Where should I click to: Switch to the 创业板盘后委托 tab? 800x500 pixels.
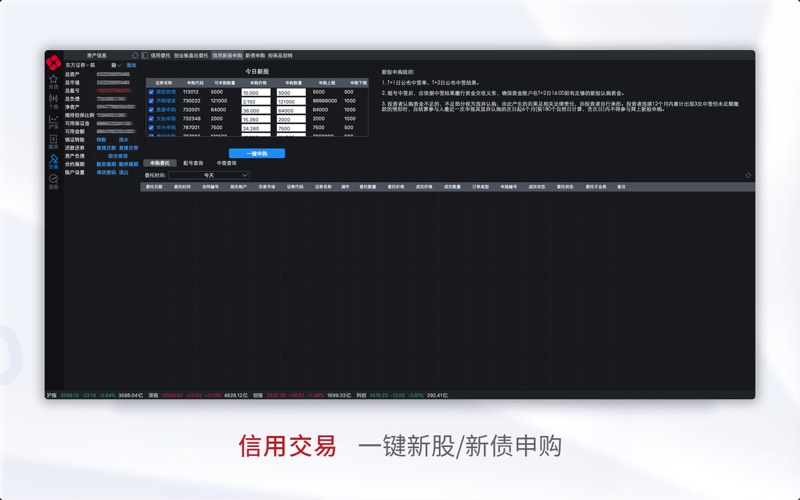[191, 55]
